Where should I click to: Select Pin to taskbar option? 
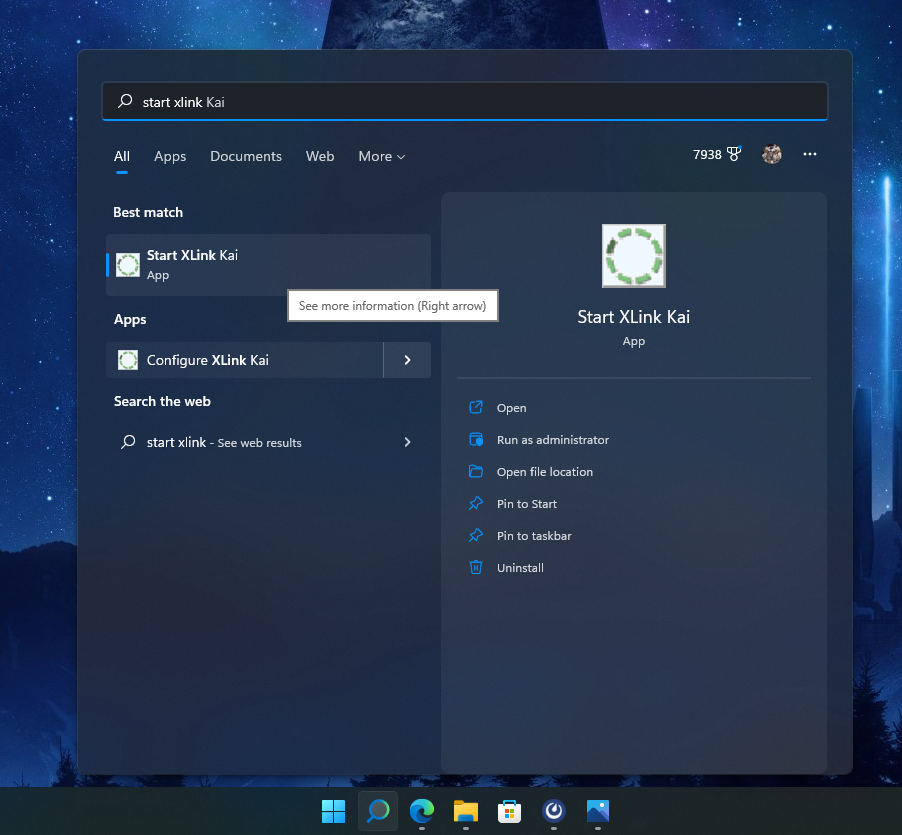[534, 536]
